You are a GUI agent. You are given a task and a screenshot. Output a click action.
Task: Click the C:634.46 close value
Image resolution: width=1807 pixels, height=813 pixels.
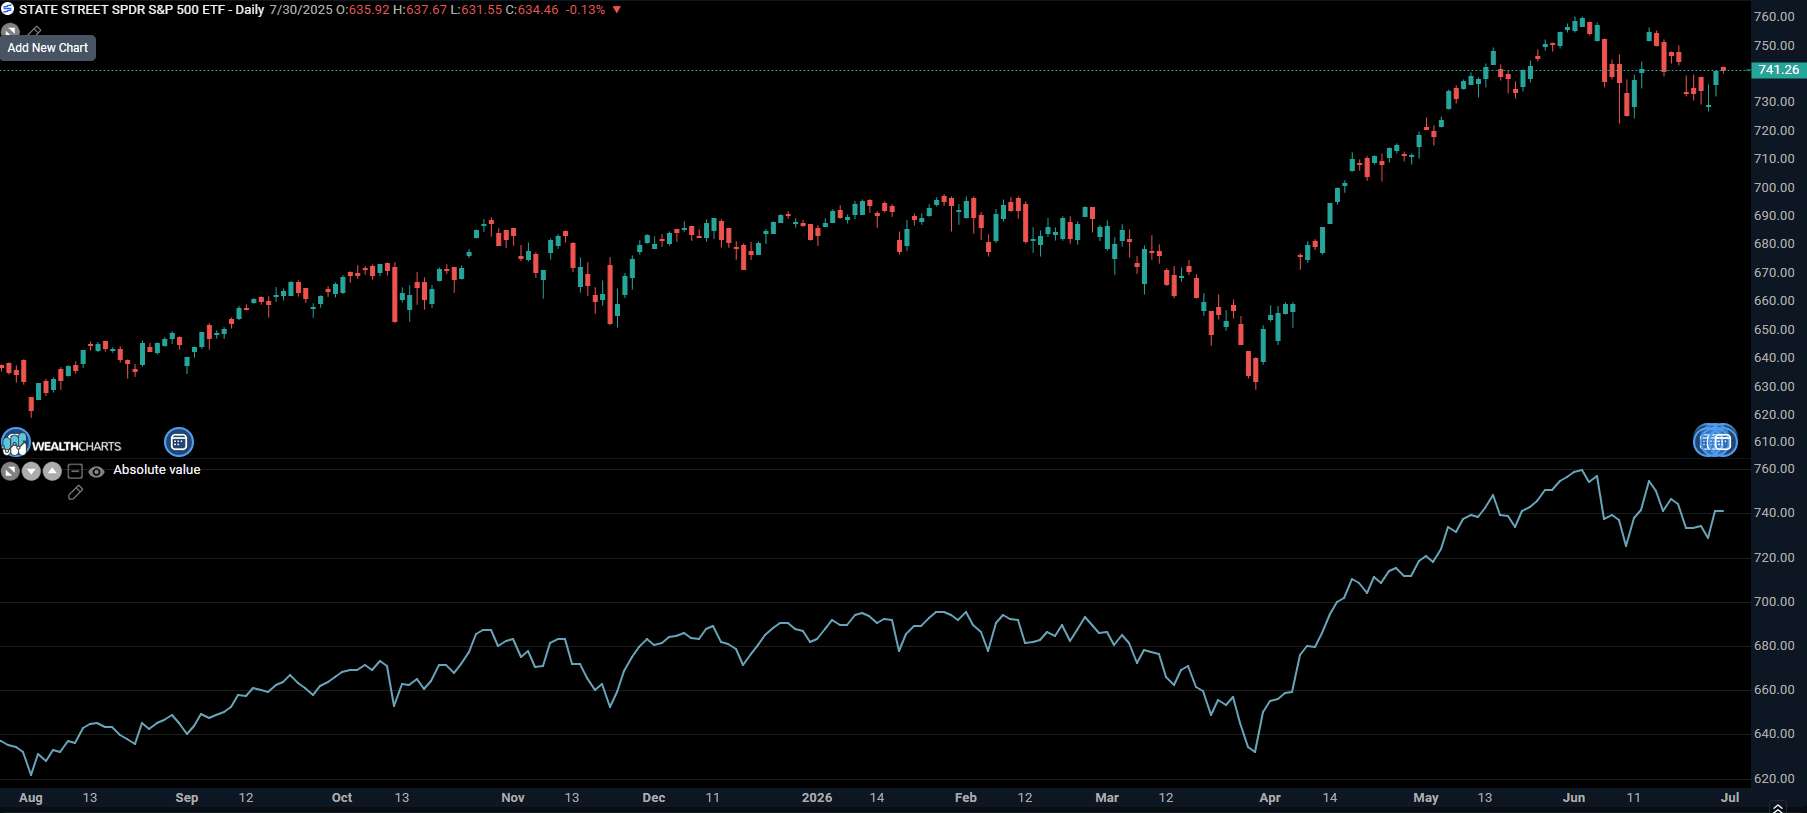click(x=532, y=10)
